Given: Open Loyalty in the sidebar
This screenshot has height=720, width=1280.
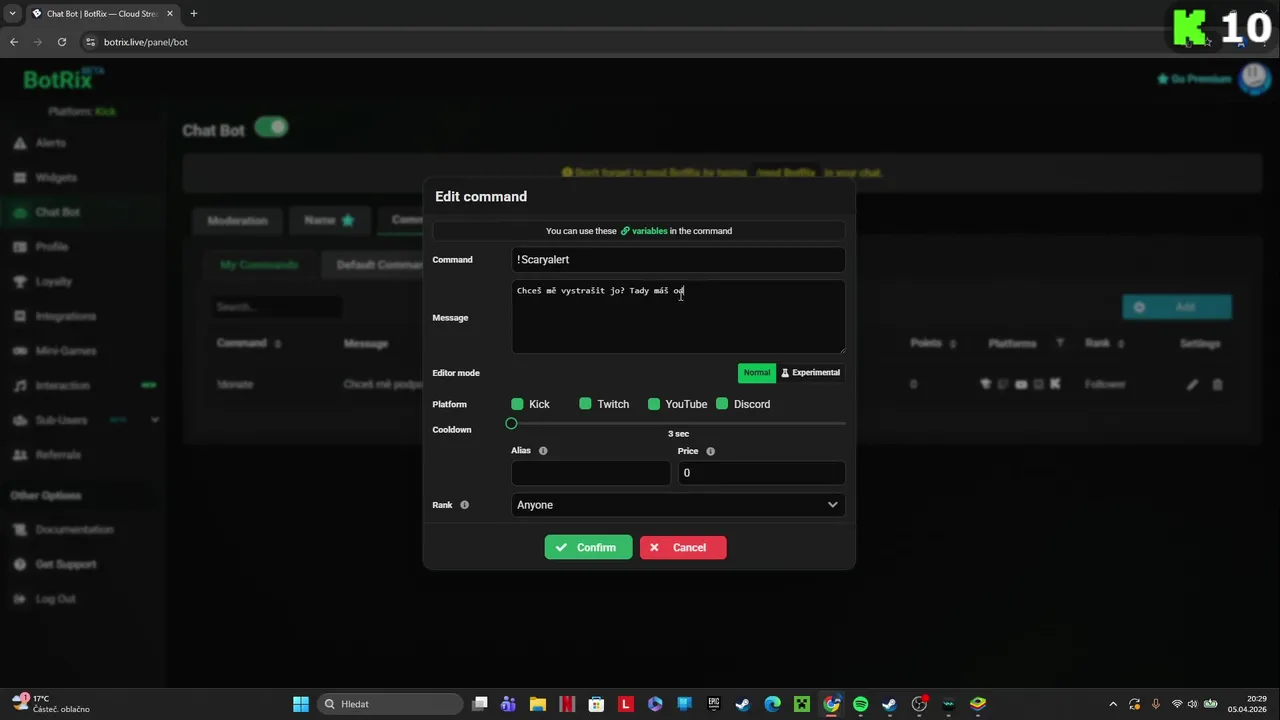Looking at the screenshot, I should [x=53, y=282].
